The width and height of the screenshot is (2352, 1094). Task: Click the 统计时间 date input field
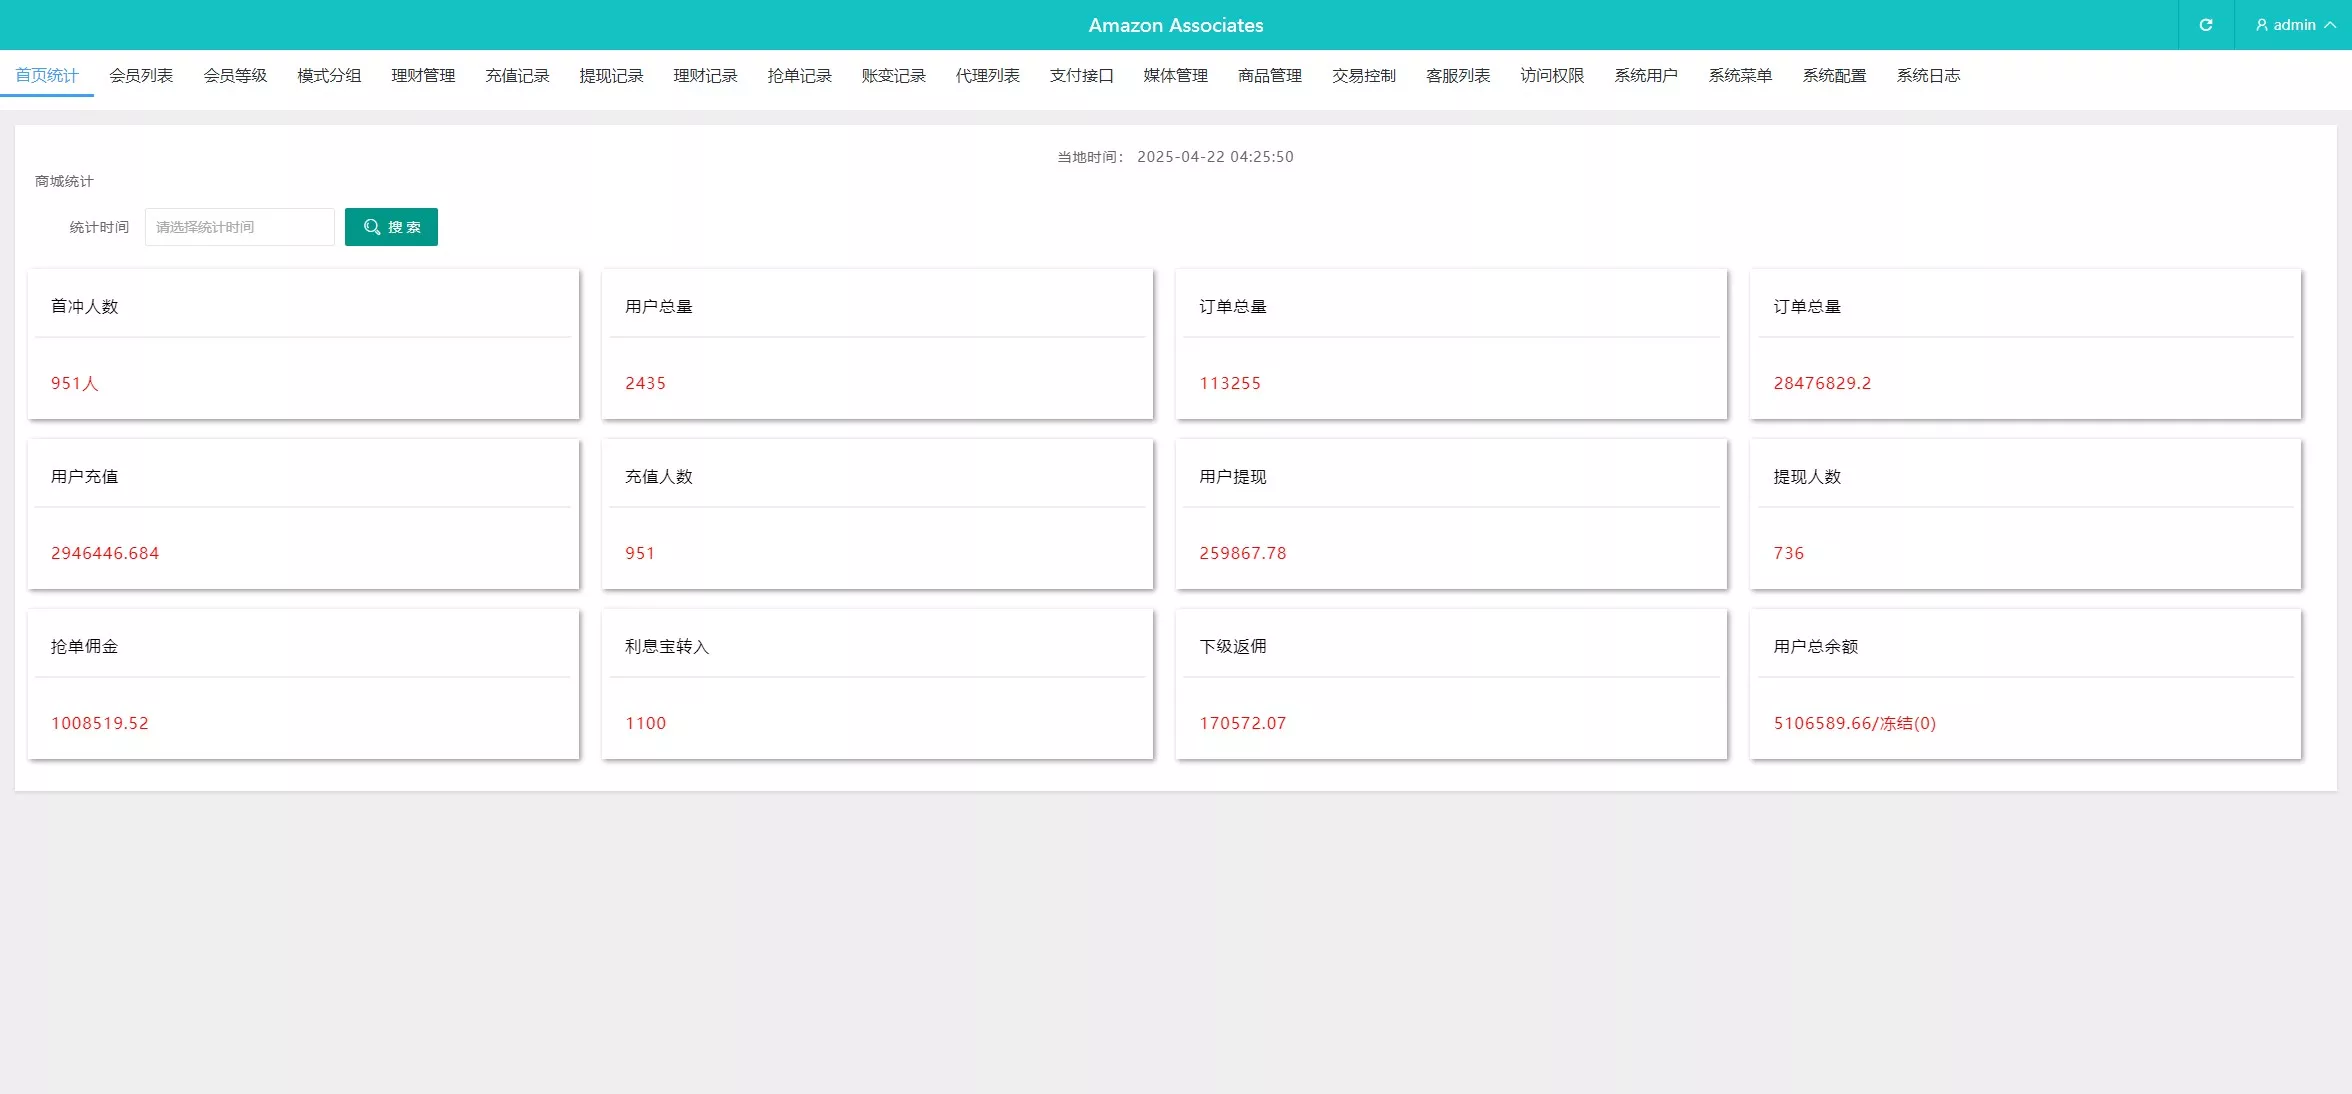pyautogui.click(x=239, y=227)
